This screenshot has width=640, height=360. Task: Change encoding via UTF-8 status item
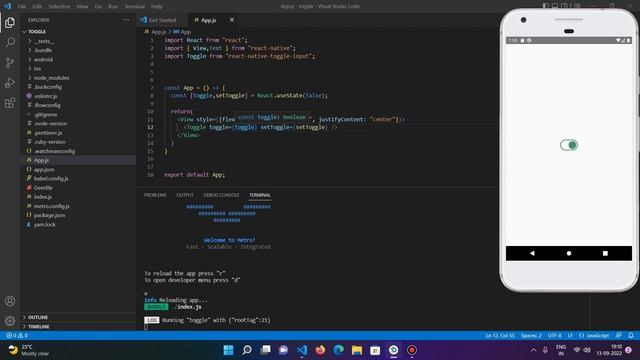tap(554, 336)
